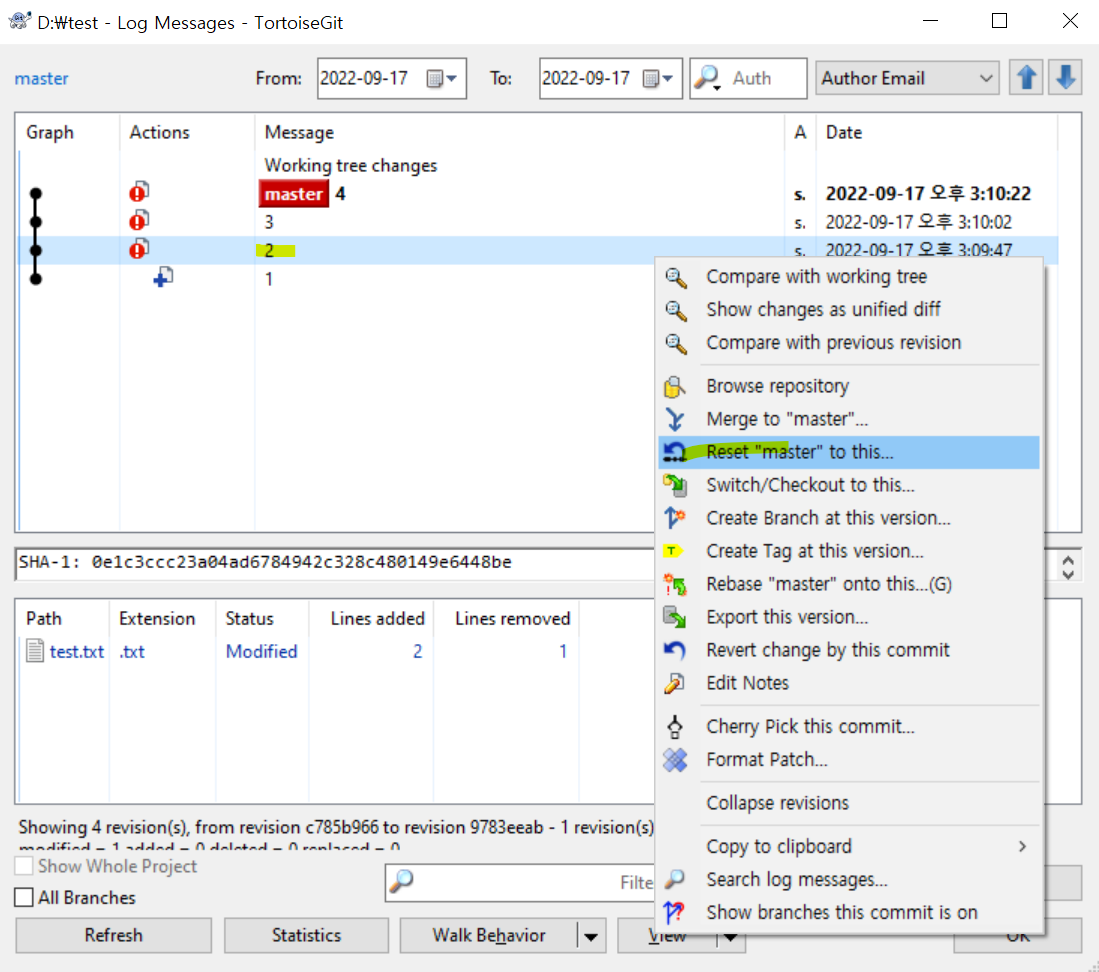Click the SHA-1 pane scroll stepper arrows
The width and height of the screenshot is (1099, 972).
point(1067,567)
